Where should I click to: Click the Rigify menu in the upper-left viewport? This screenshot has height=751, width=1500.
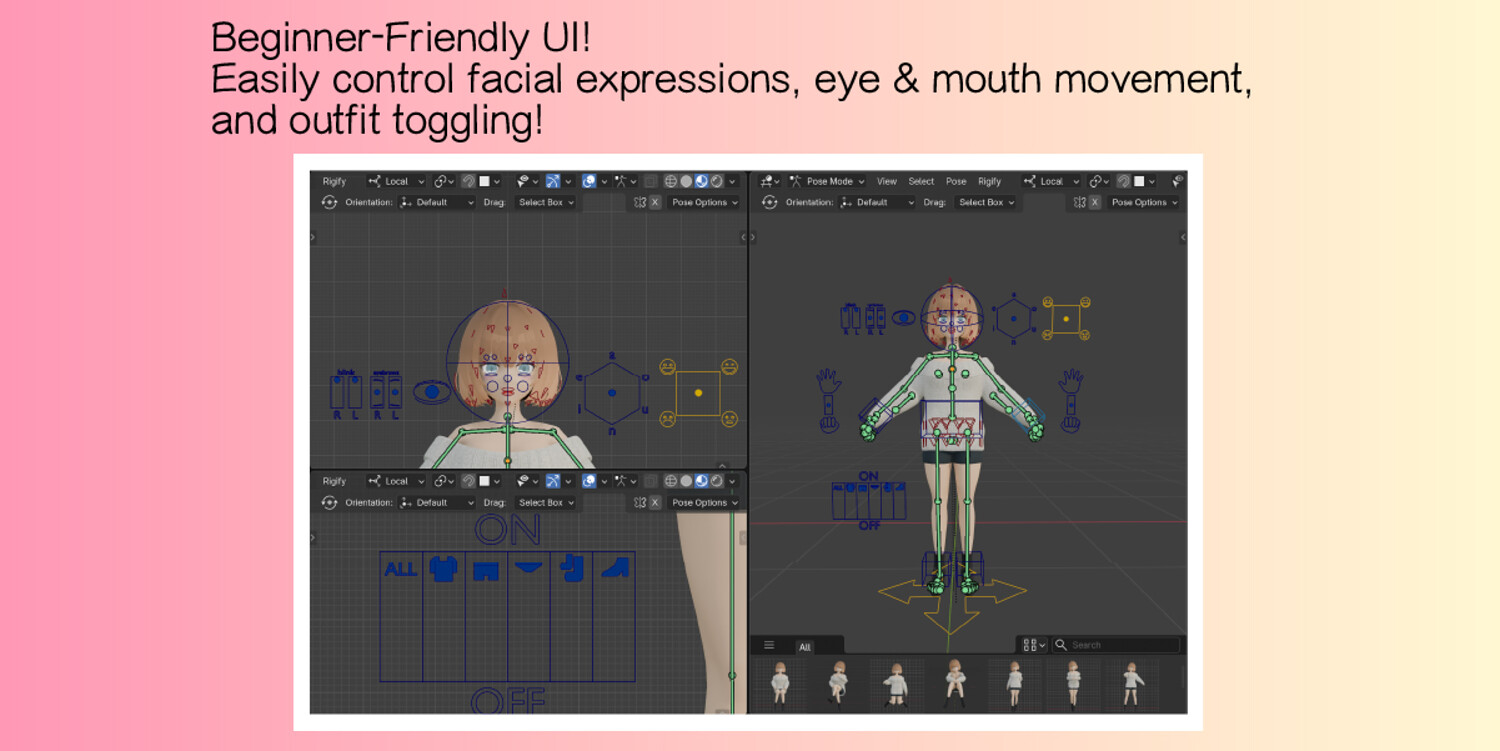334,181
